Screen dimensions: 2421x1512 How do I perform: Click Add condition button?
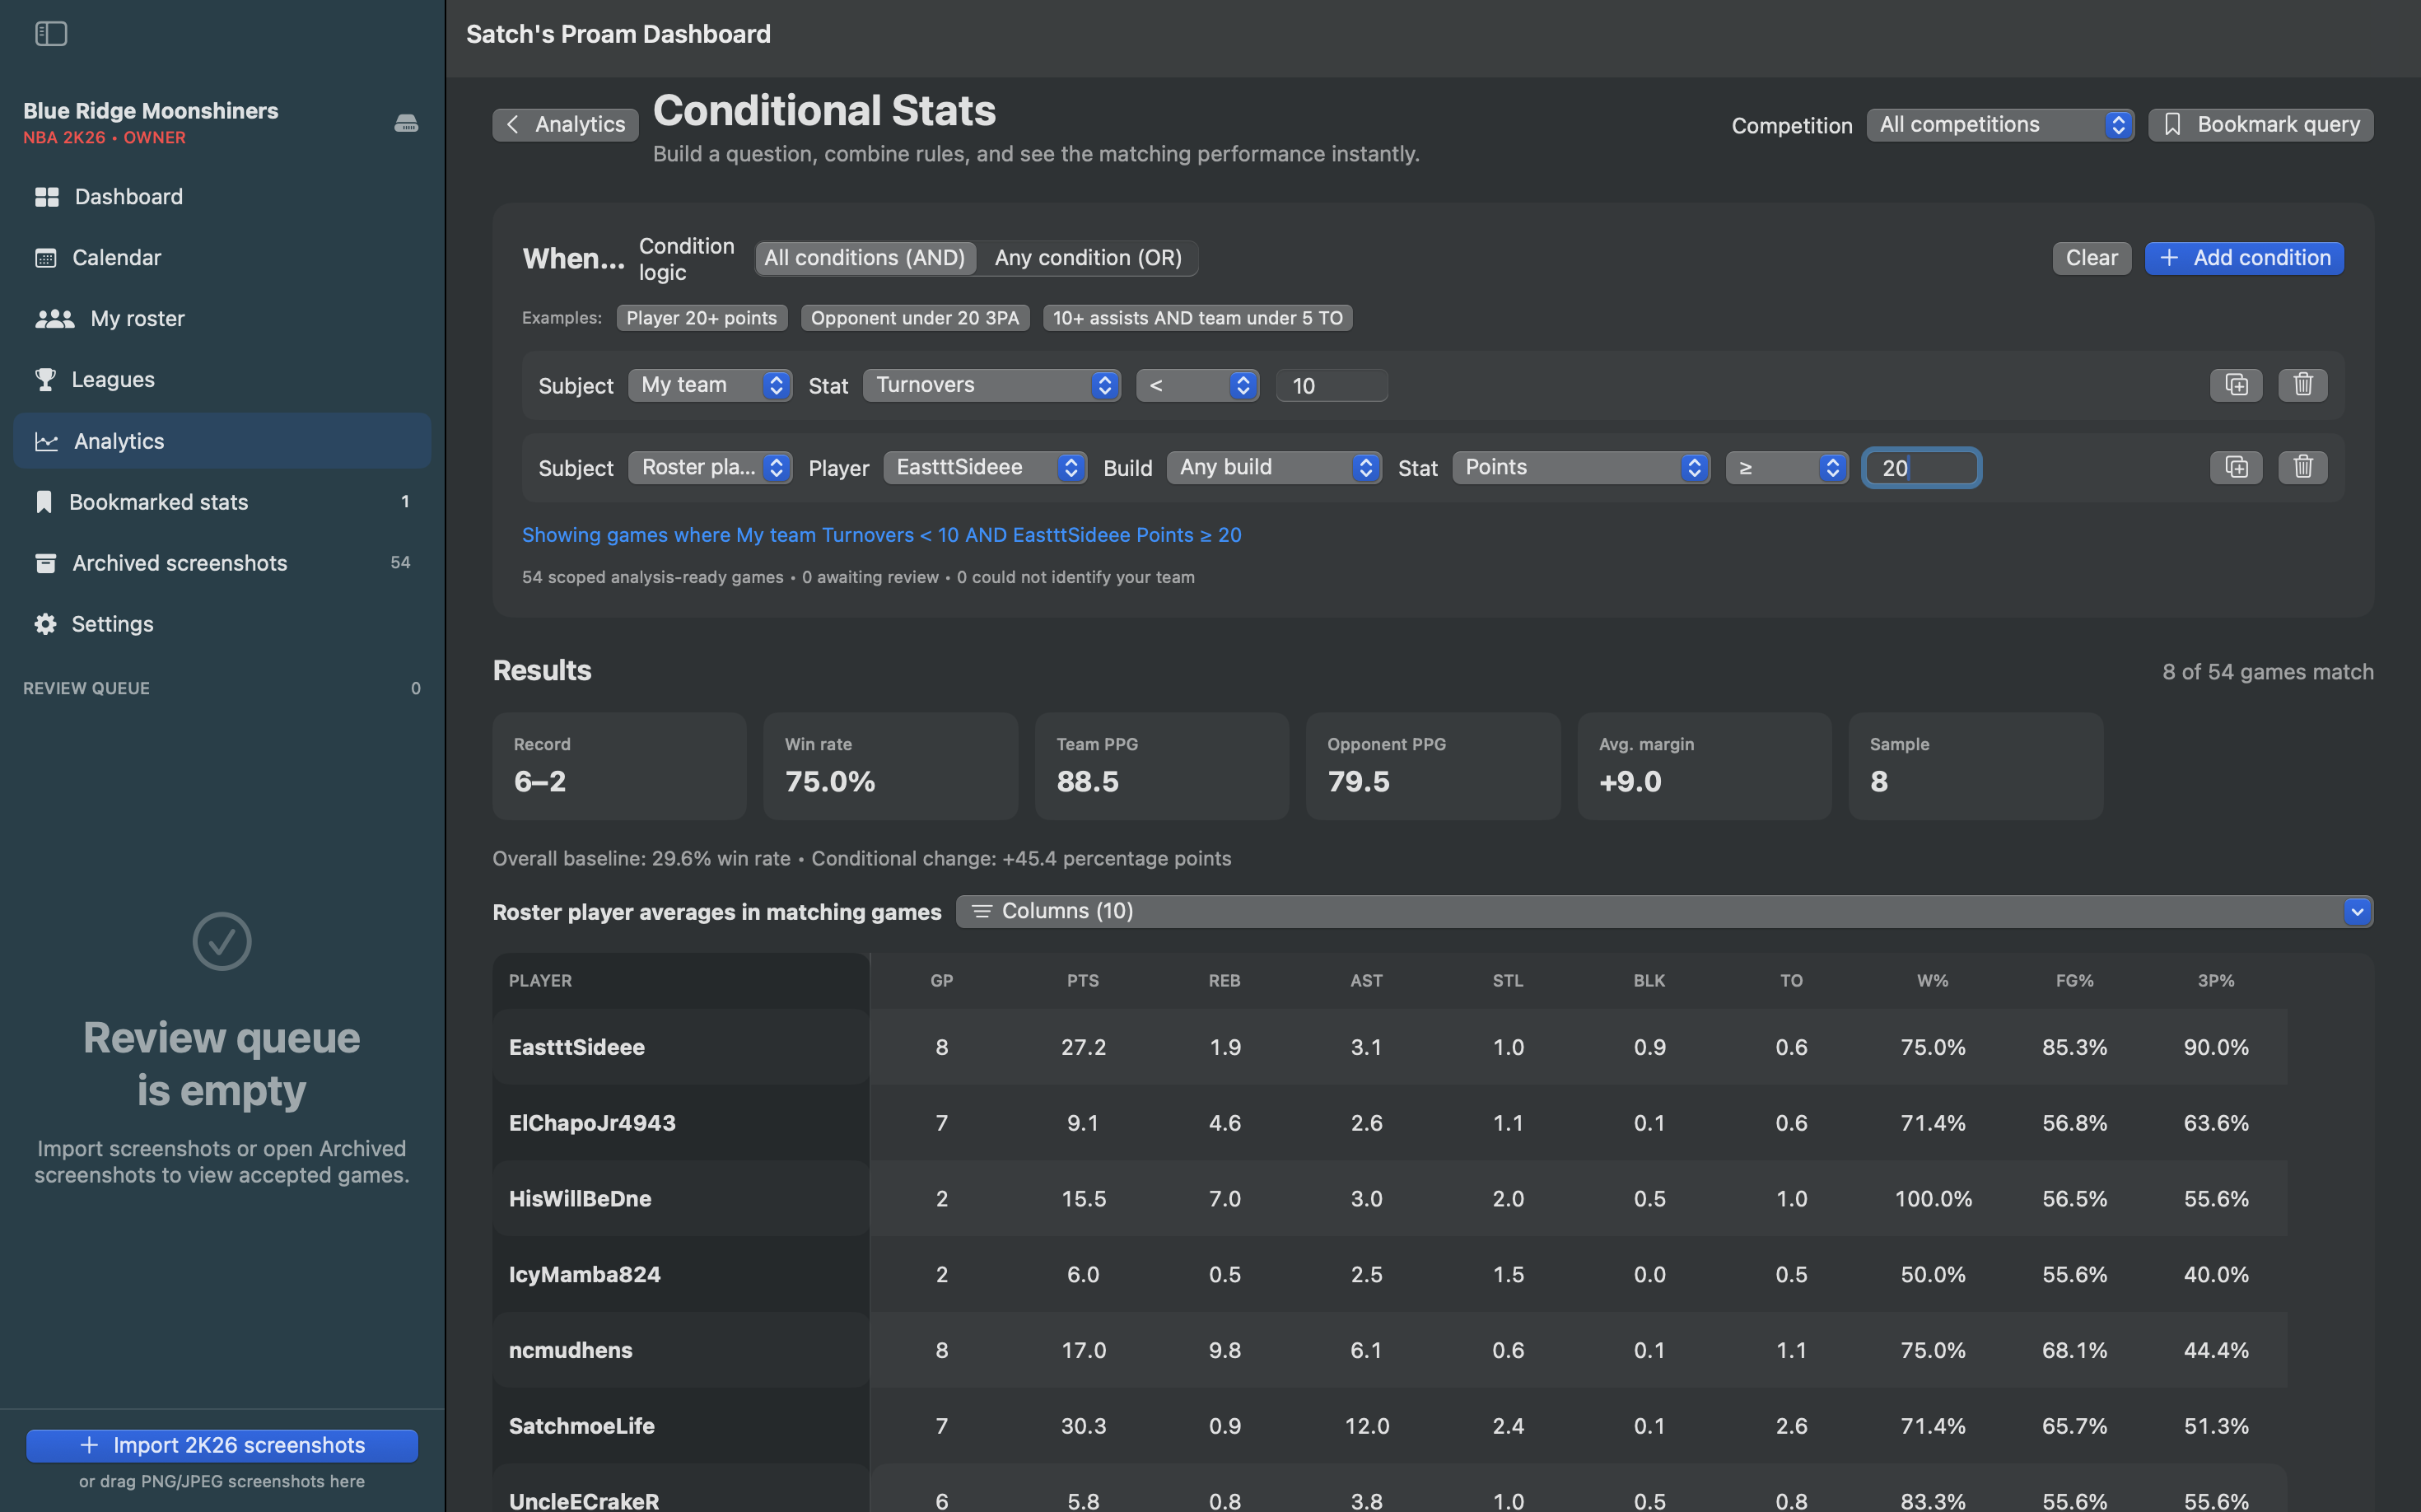(x=2244, y=258)
